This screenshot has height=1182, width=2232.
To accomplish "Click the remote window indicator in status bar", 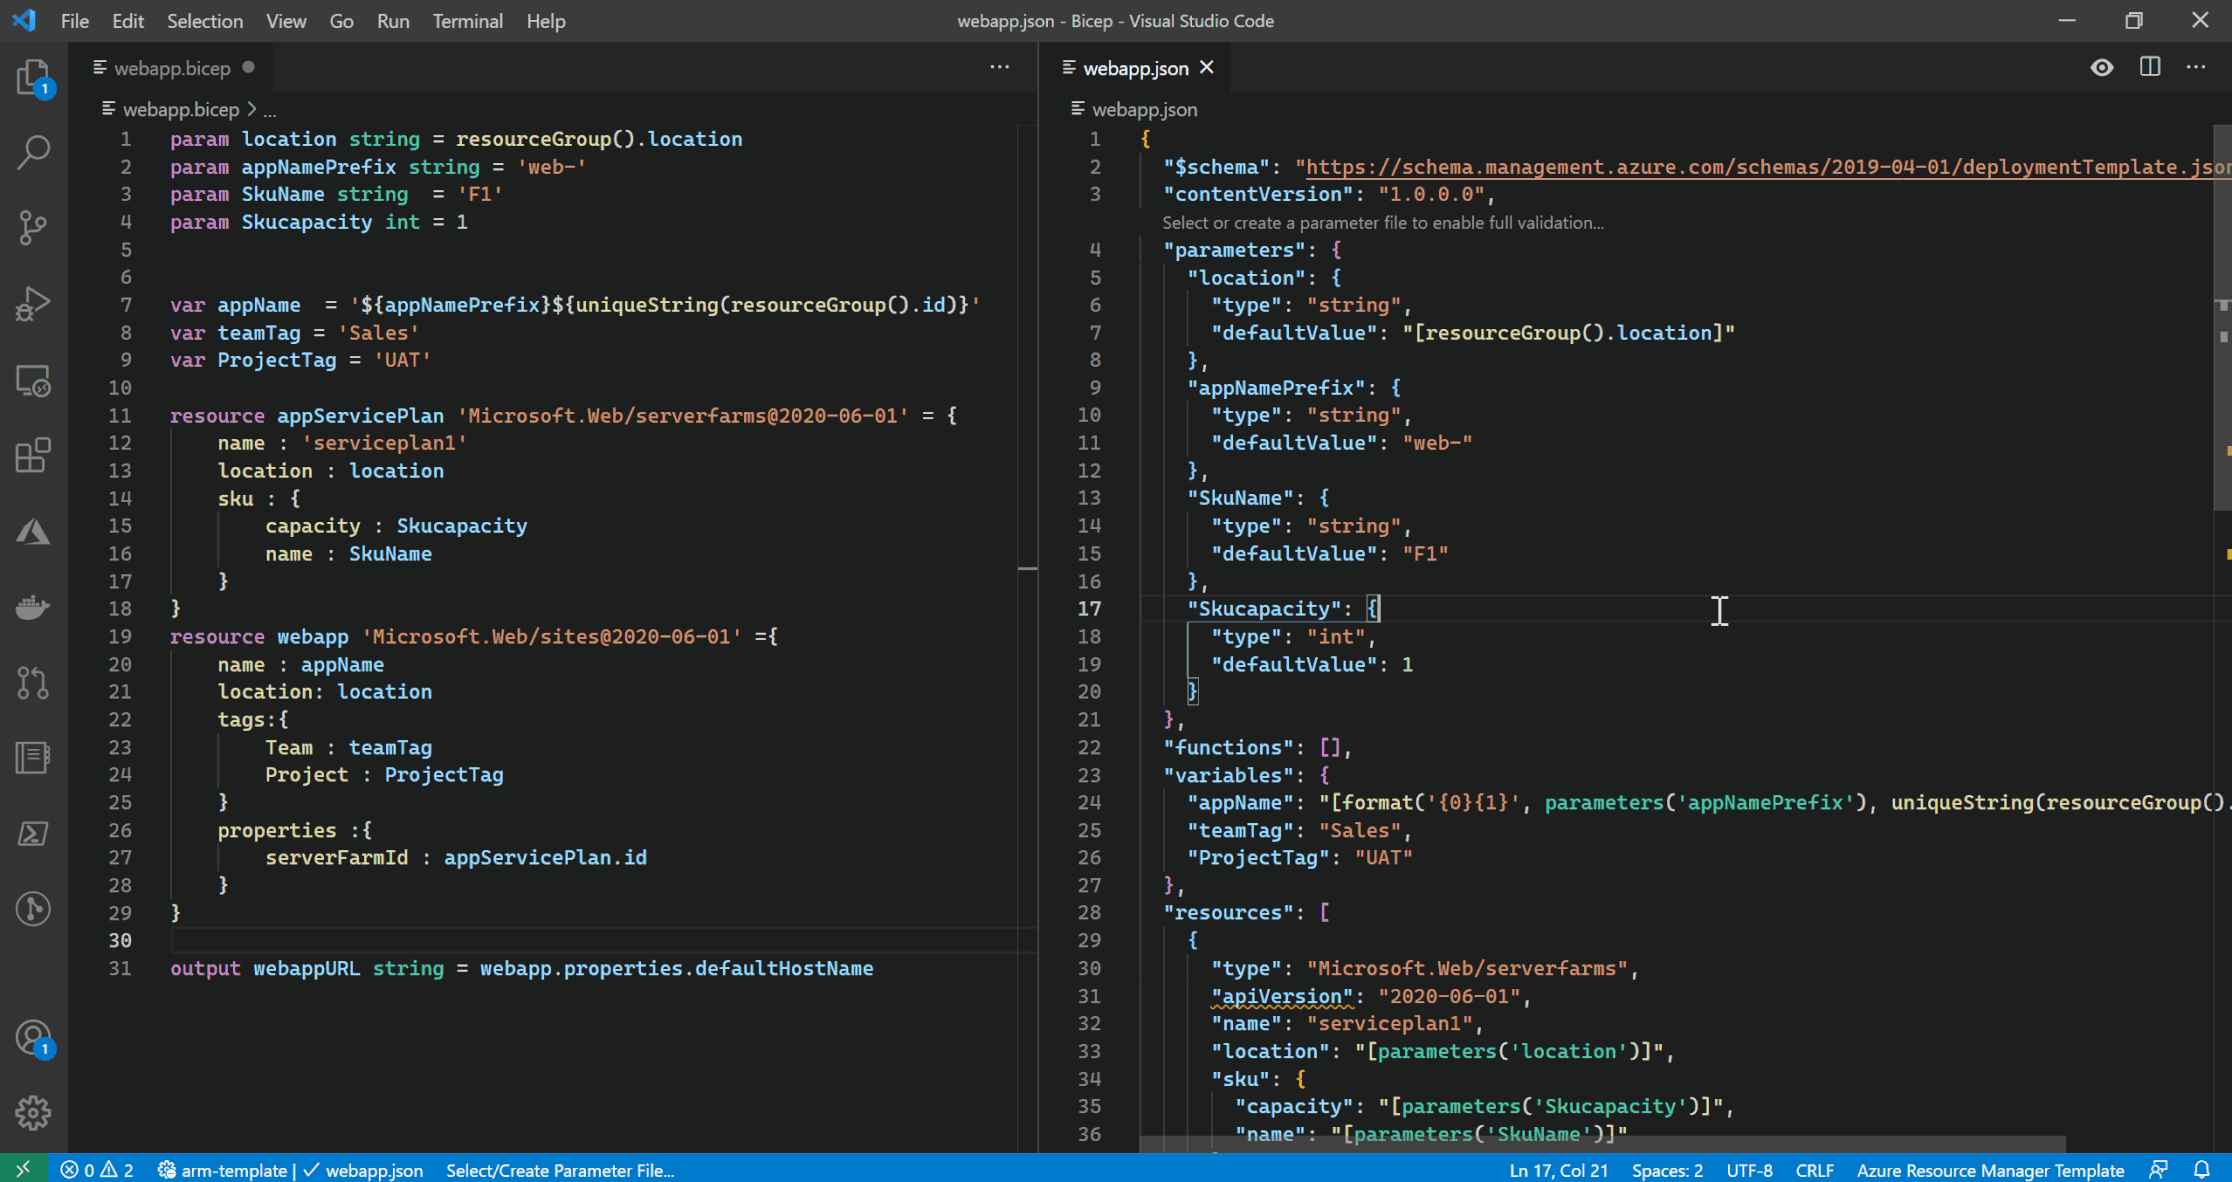I will pos(22,1169).
